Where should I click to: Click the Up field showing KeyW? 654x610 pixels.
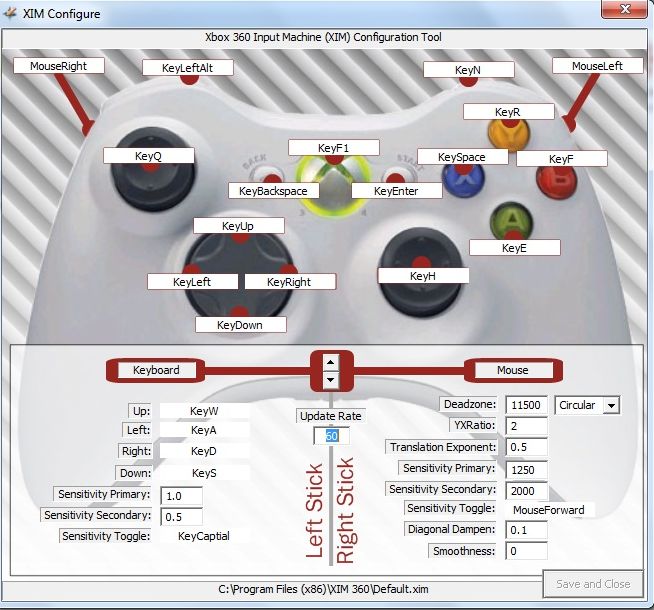[204, 411]
